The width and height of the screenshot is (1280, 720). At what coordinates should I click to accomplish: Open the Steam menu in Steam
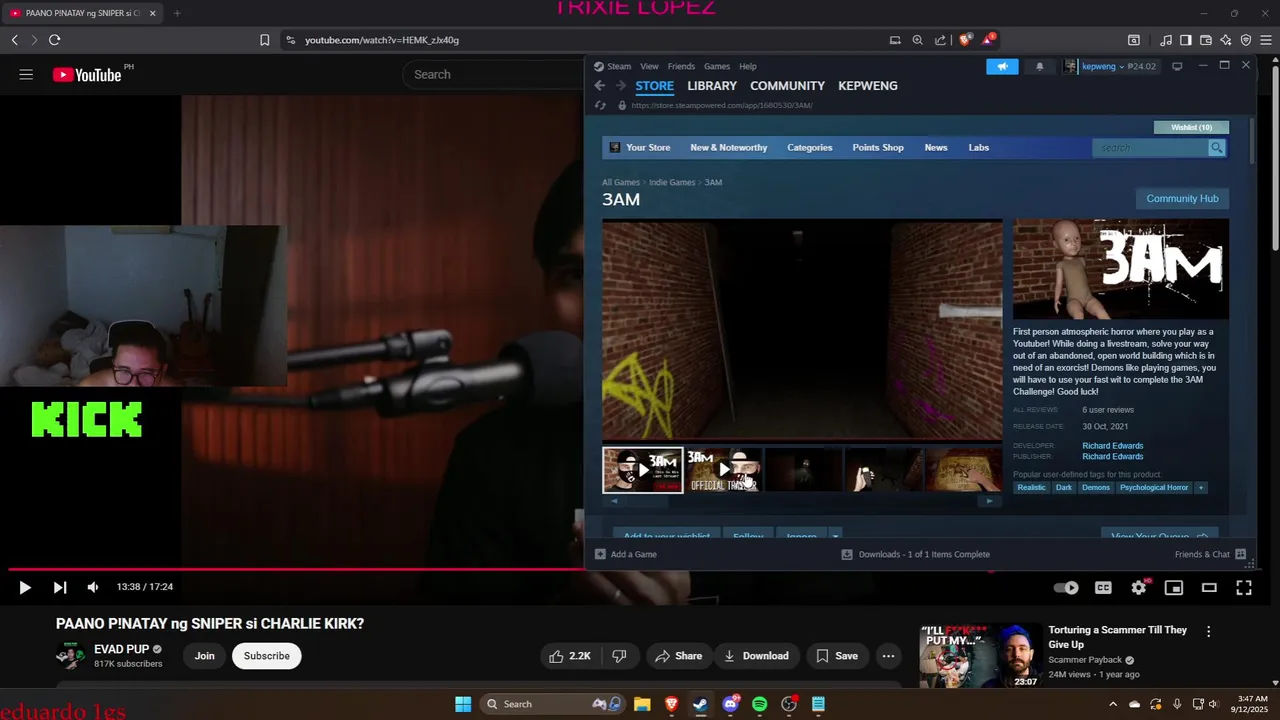tap(619, 66)
